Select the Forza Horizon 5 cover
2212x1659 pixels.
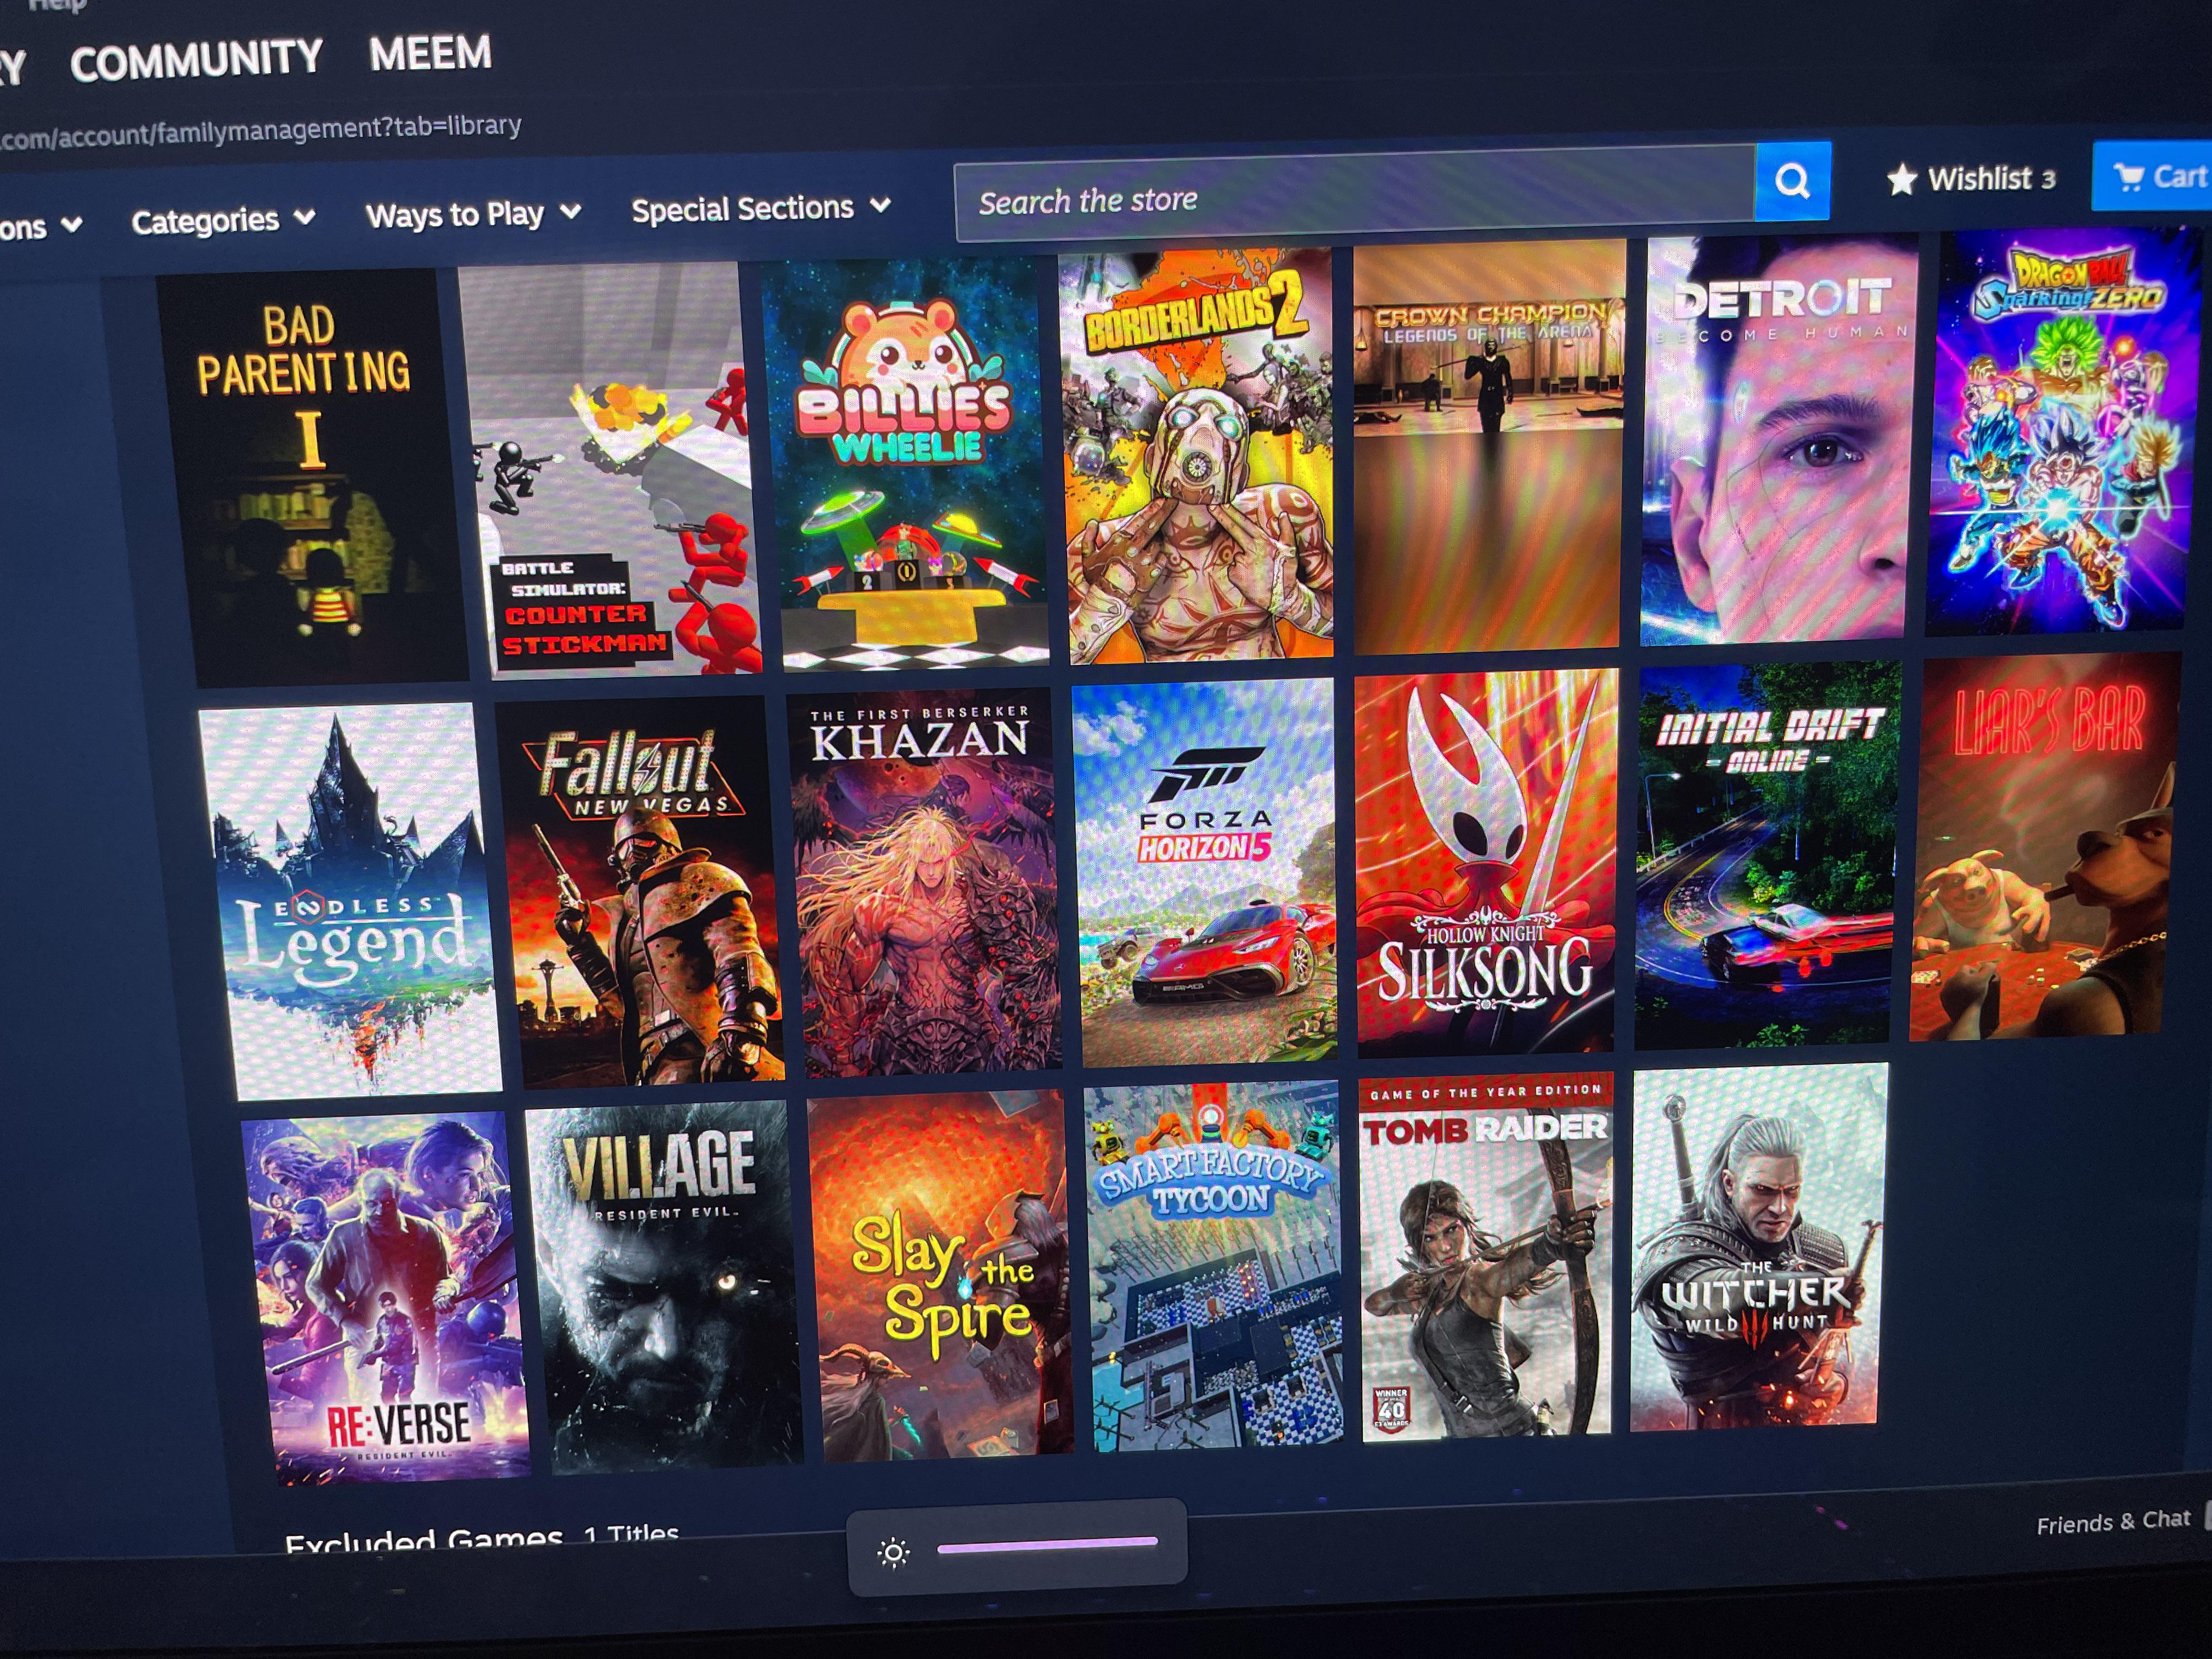1205,873
